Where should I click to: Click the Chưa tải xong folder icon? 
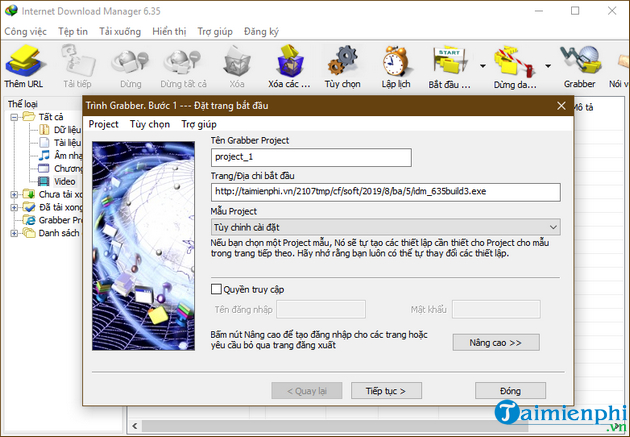pos(29,194)
